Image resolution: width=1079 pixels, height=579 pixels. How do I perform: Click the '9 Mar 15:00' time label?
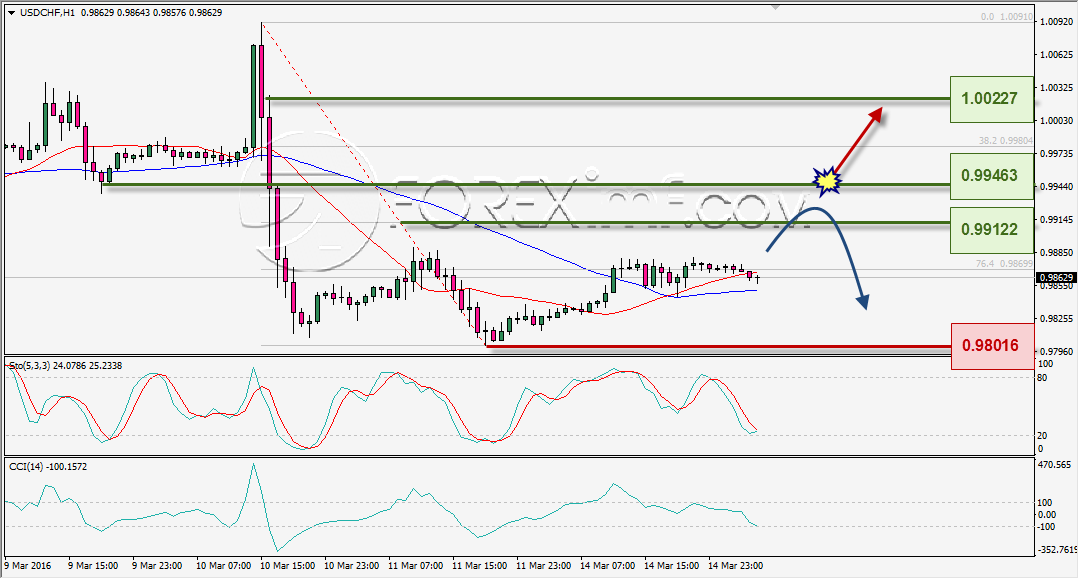(93, 566)
